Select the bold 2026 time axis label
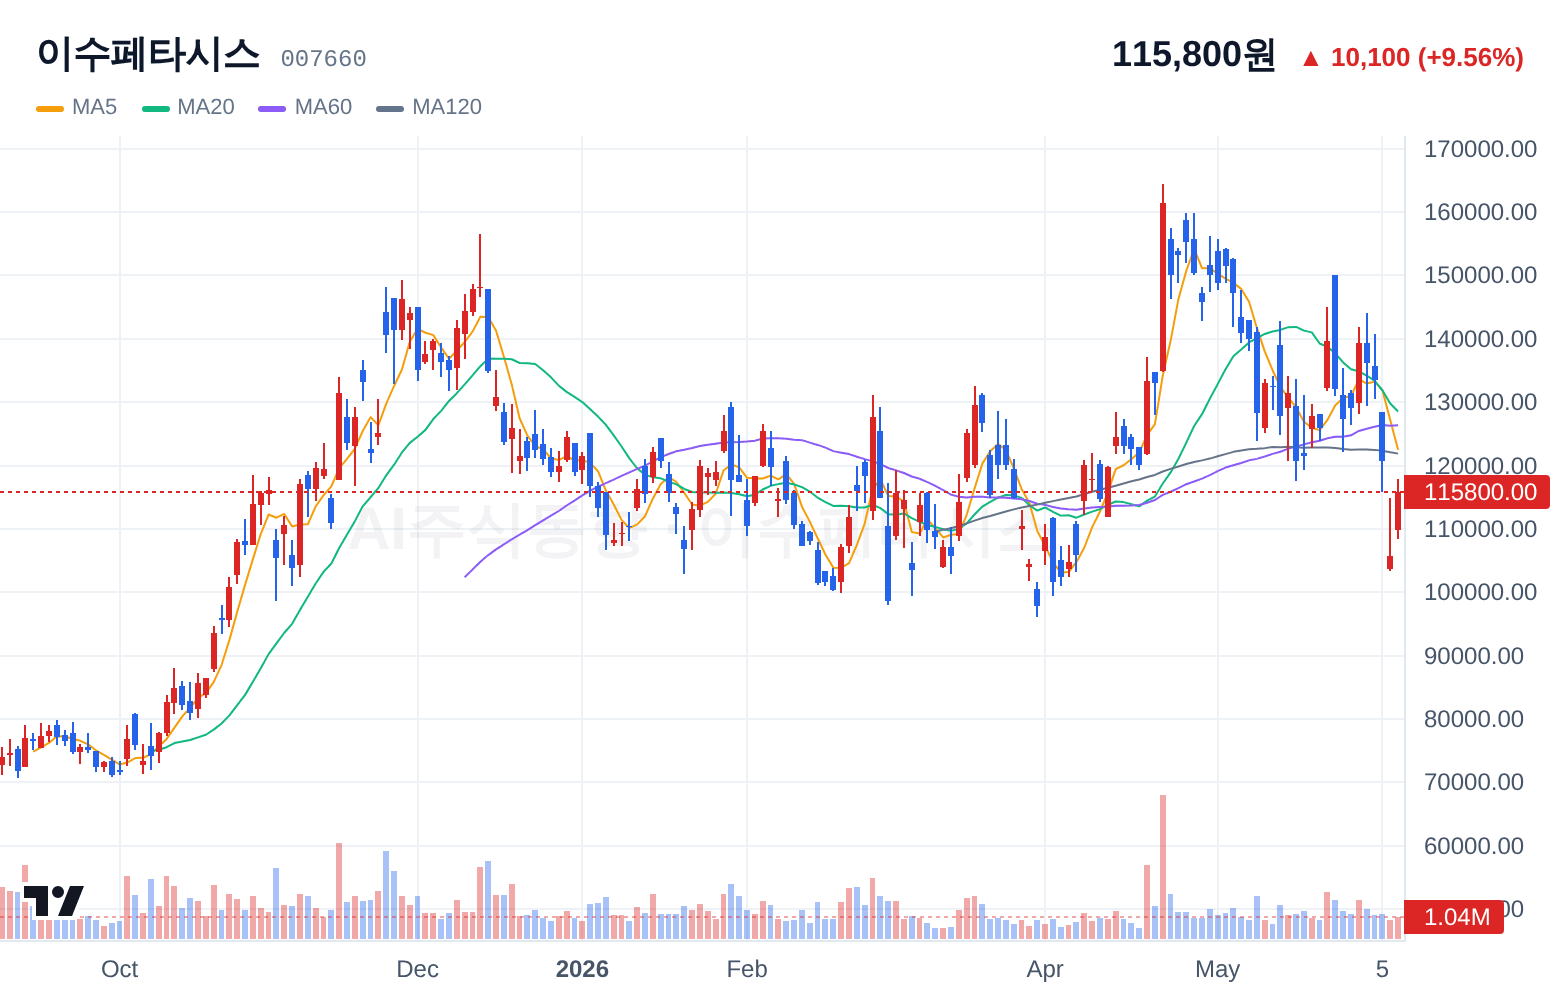Image resolution: width=1560 pixels, height=996 pixels. [x=582, y=969]
